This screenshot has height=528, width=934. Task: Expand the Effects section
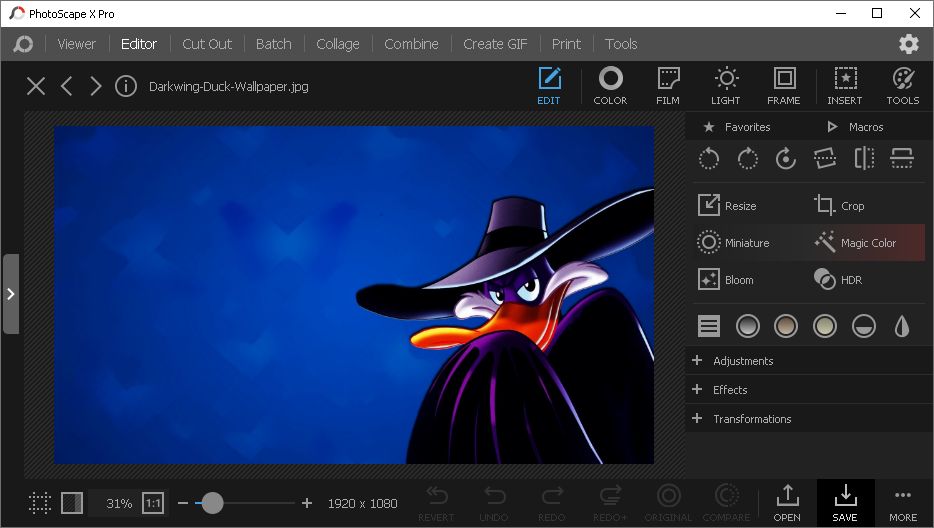(809, 390)
